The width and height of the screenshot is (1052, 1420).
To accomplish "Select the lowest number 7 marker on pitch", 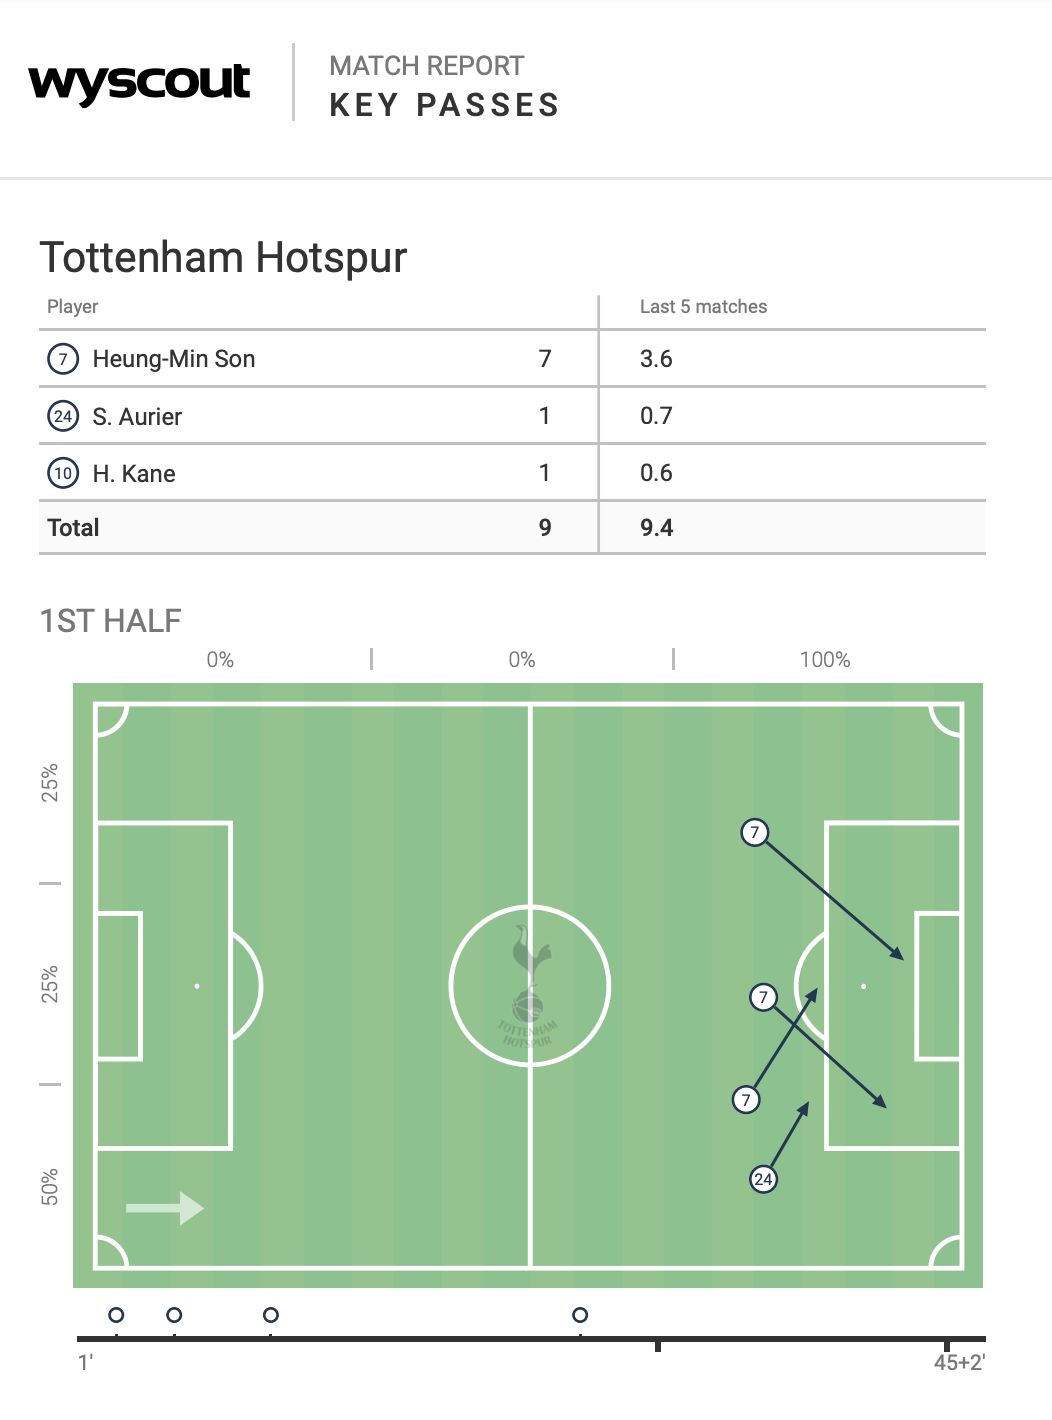I will (746, 1100).
